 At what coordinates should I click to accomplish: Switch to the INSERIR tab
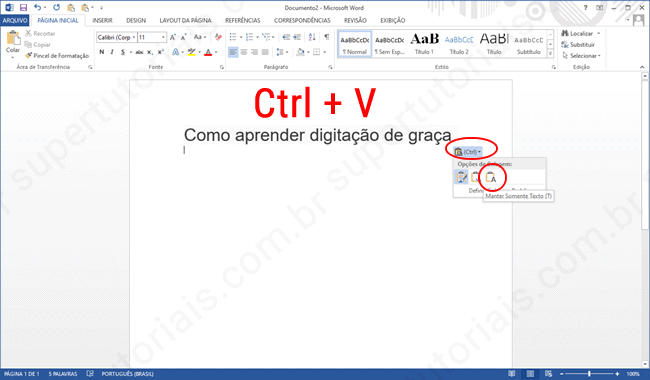pyautogui.click(x=102, y=20)
